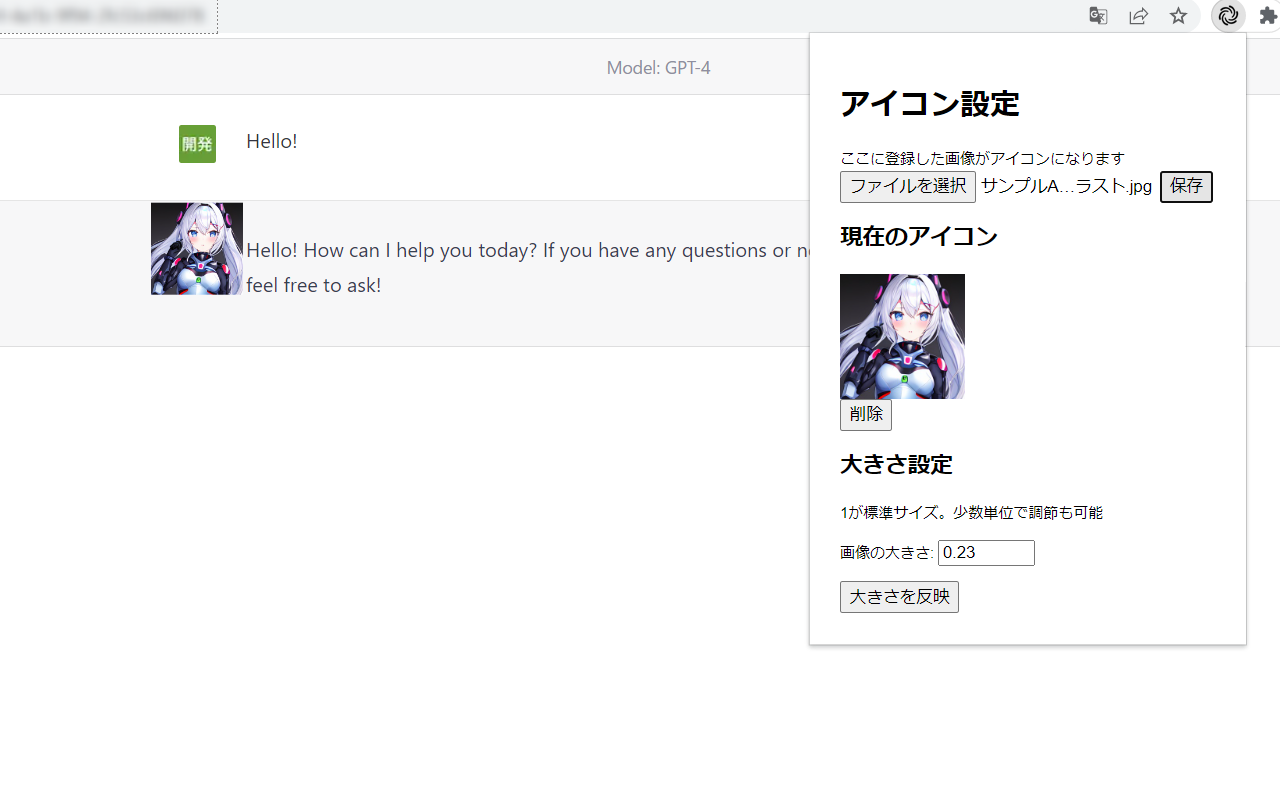The image size is (1280, 800).
Task: Open the puzzle-piece Extensions menu
Action: tap(1268, 16)
